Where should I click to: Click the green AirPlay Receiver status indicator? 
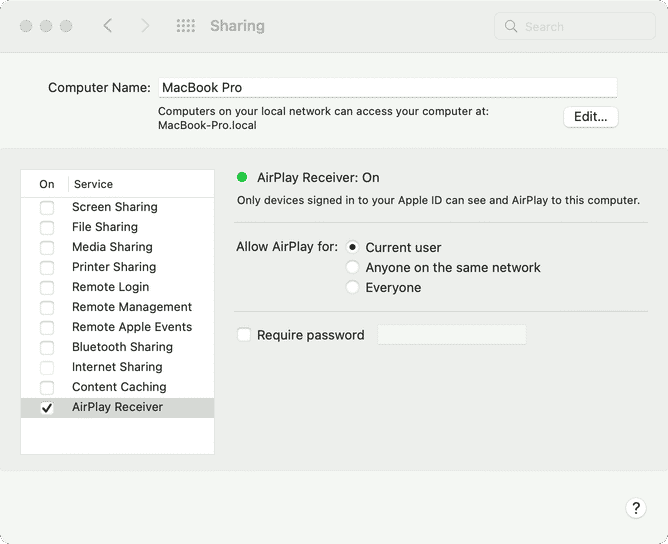point(242,177)
